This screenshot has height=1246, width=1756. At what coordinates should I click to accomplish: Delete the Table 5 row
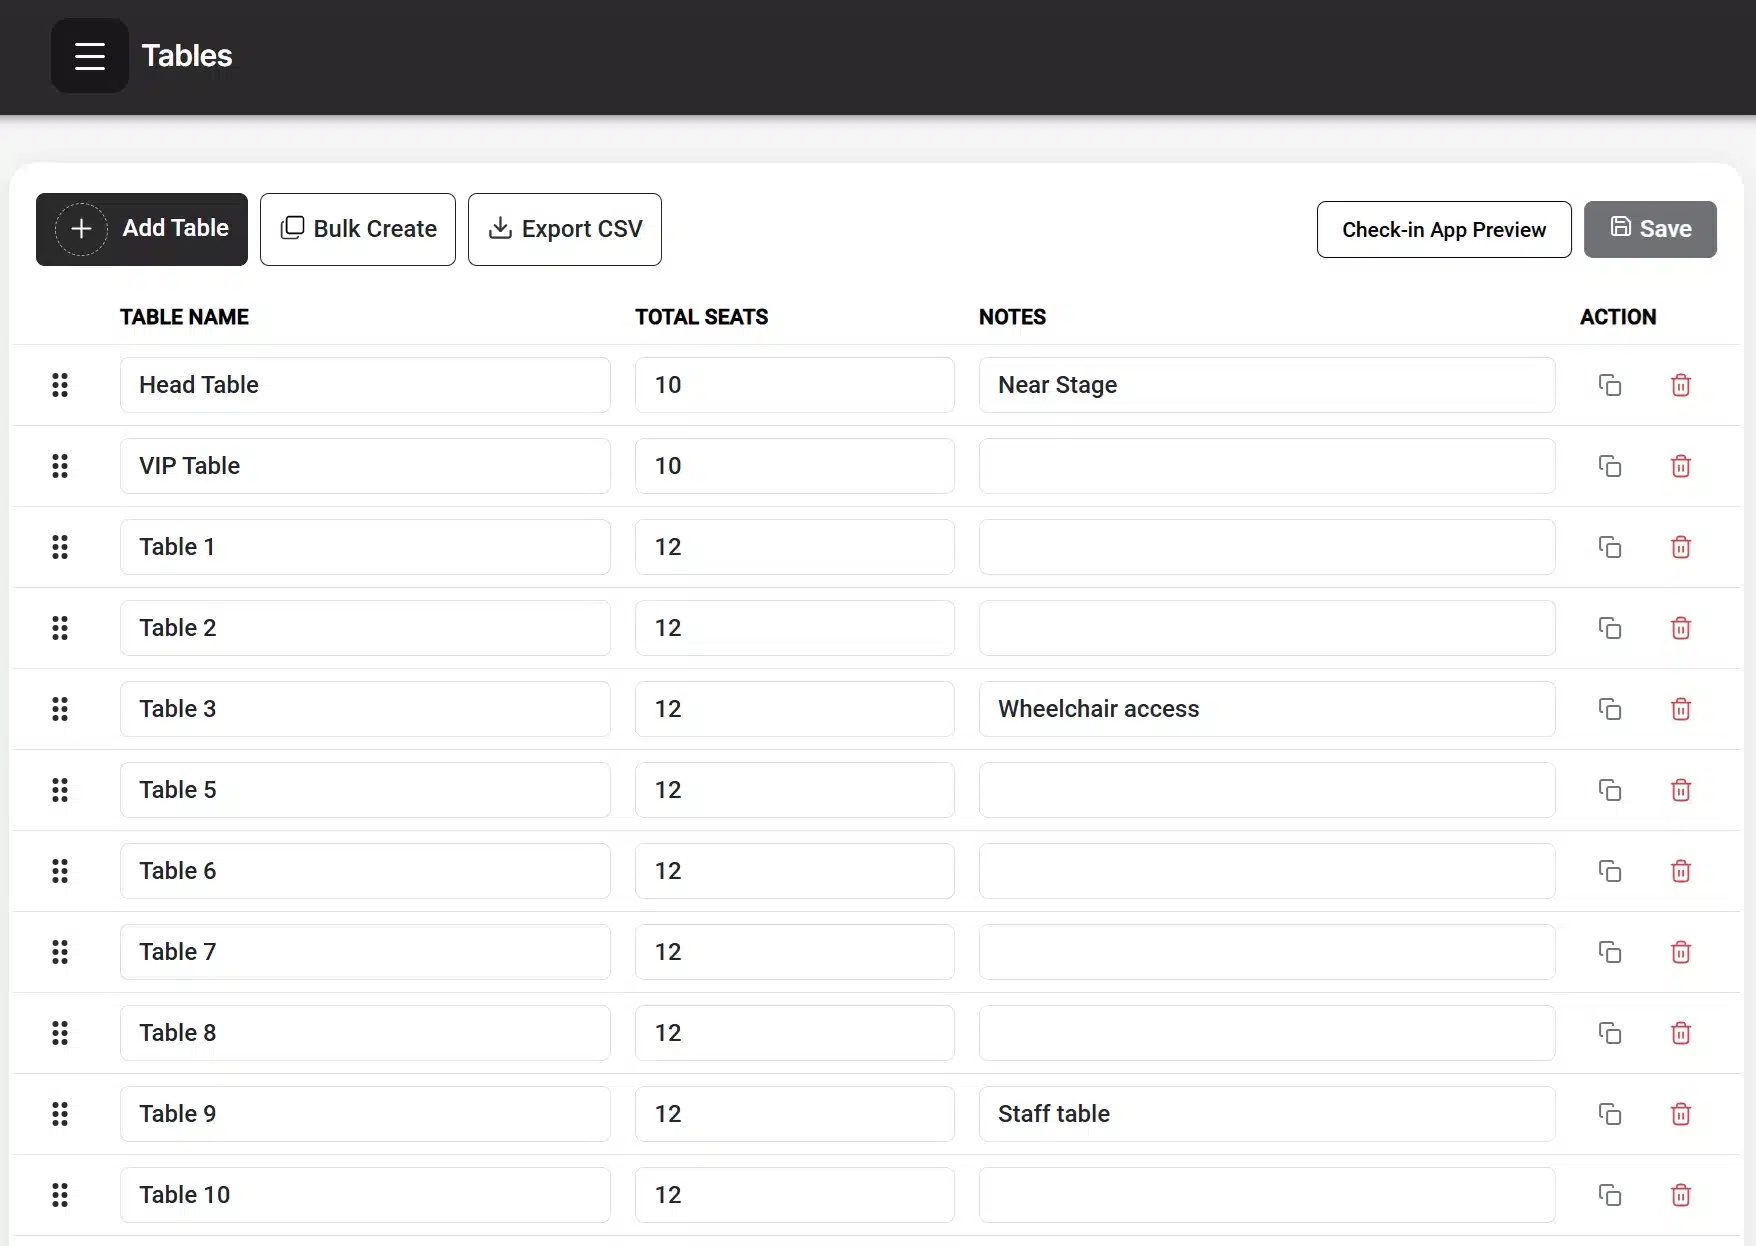(1680, 790)
